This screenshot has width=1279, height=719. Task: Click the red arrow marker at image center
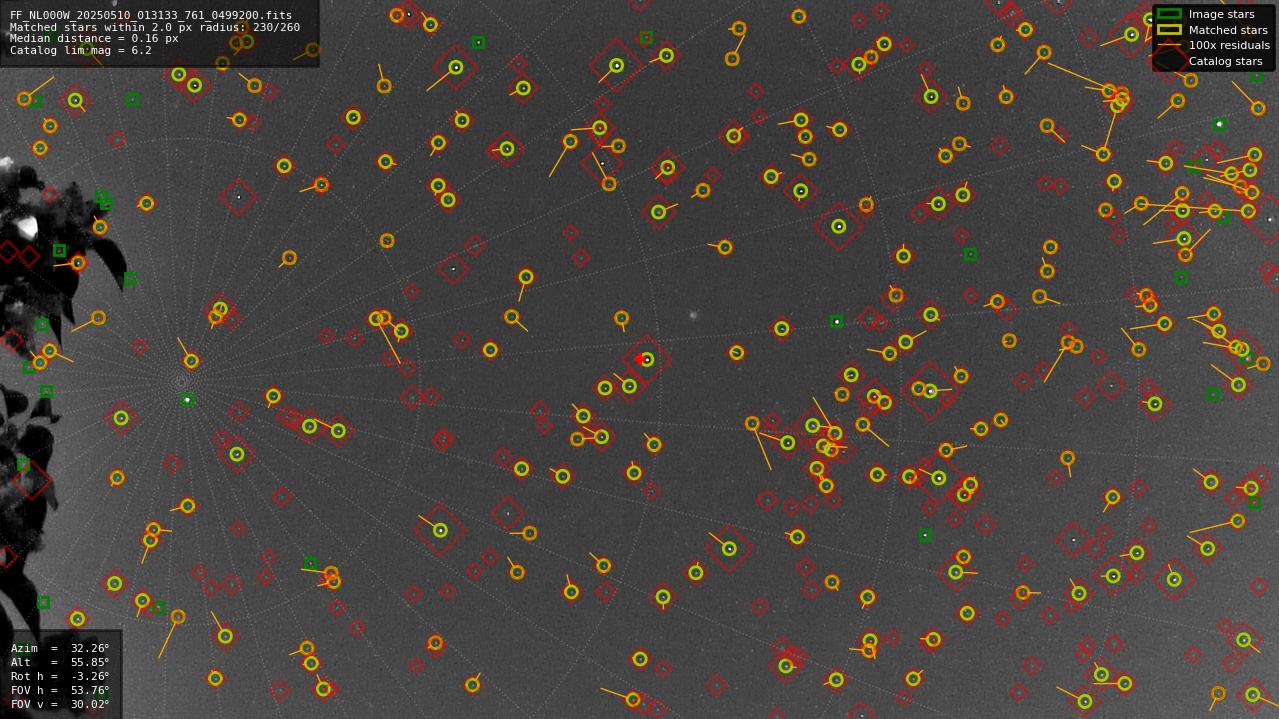click(639, 359)
